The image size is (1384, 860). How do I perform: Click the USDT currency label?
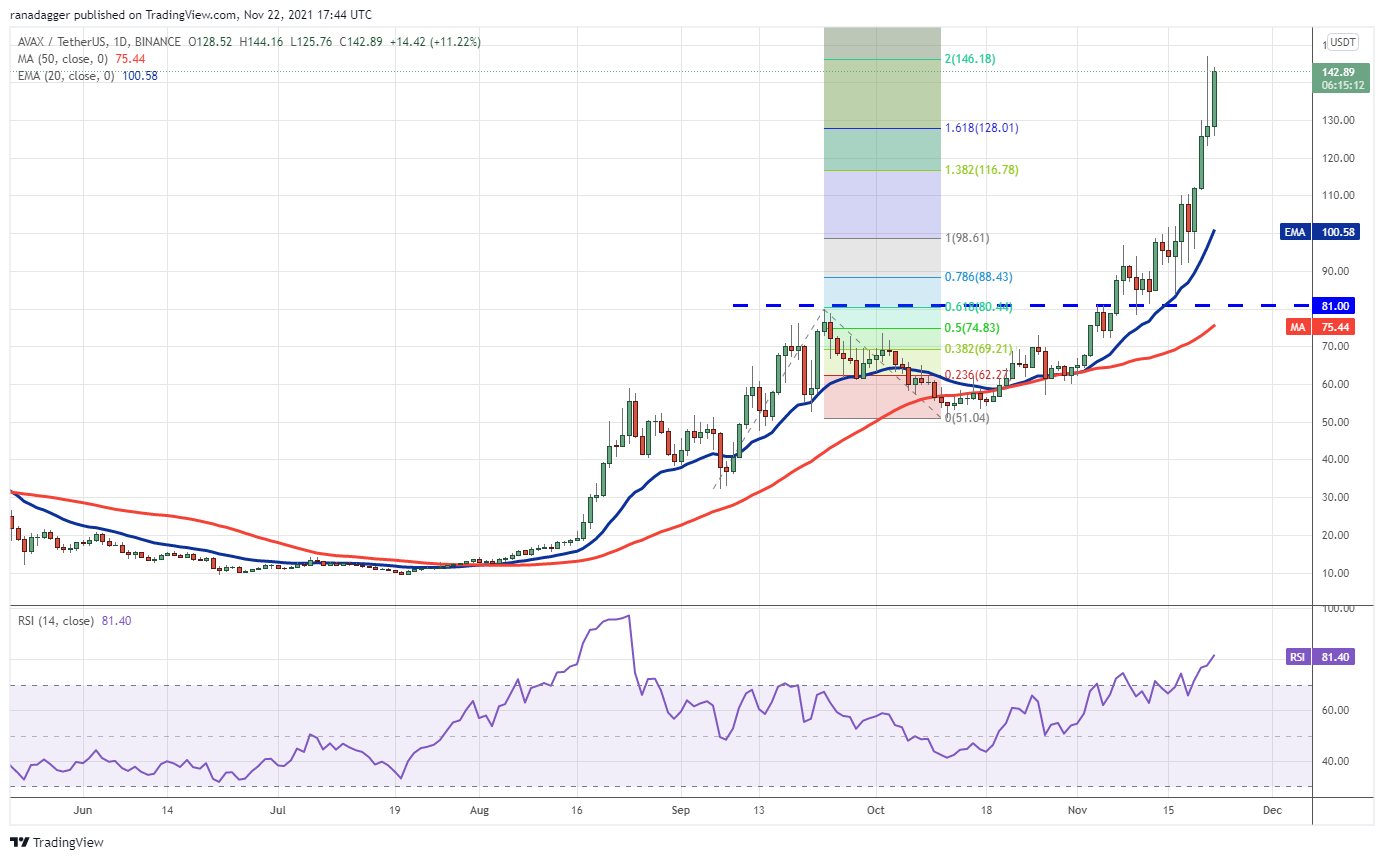click(1343, 43)
